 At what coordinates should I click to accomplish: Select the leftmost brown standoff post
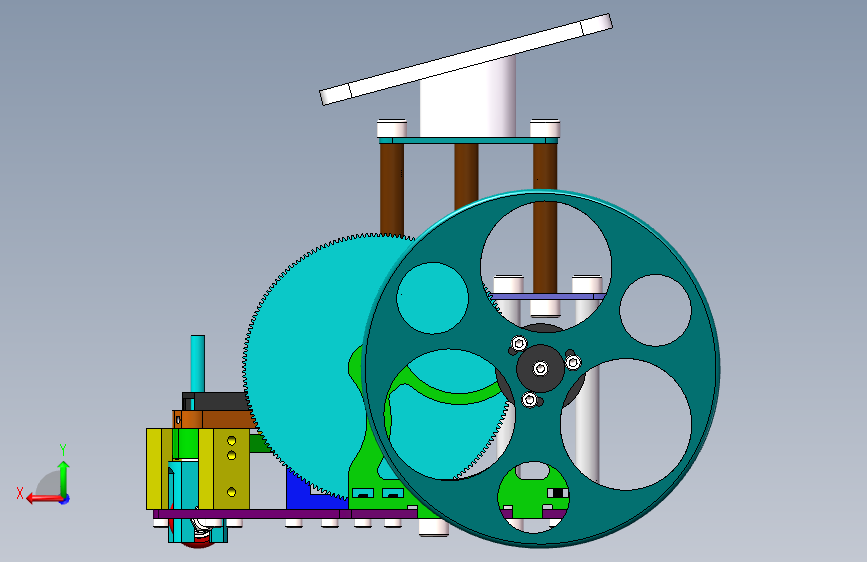coord(391,188)
